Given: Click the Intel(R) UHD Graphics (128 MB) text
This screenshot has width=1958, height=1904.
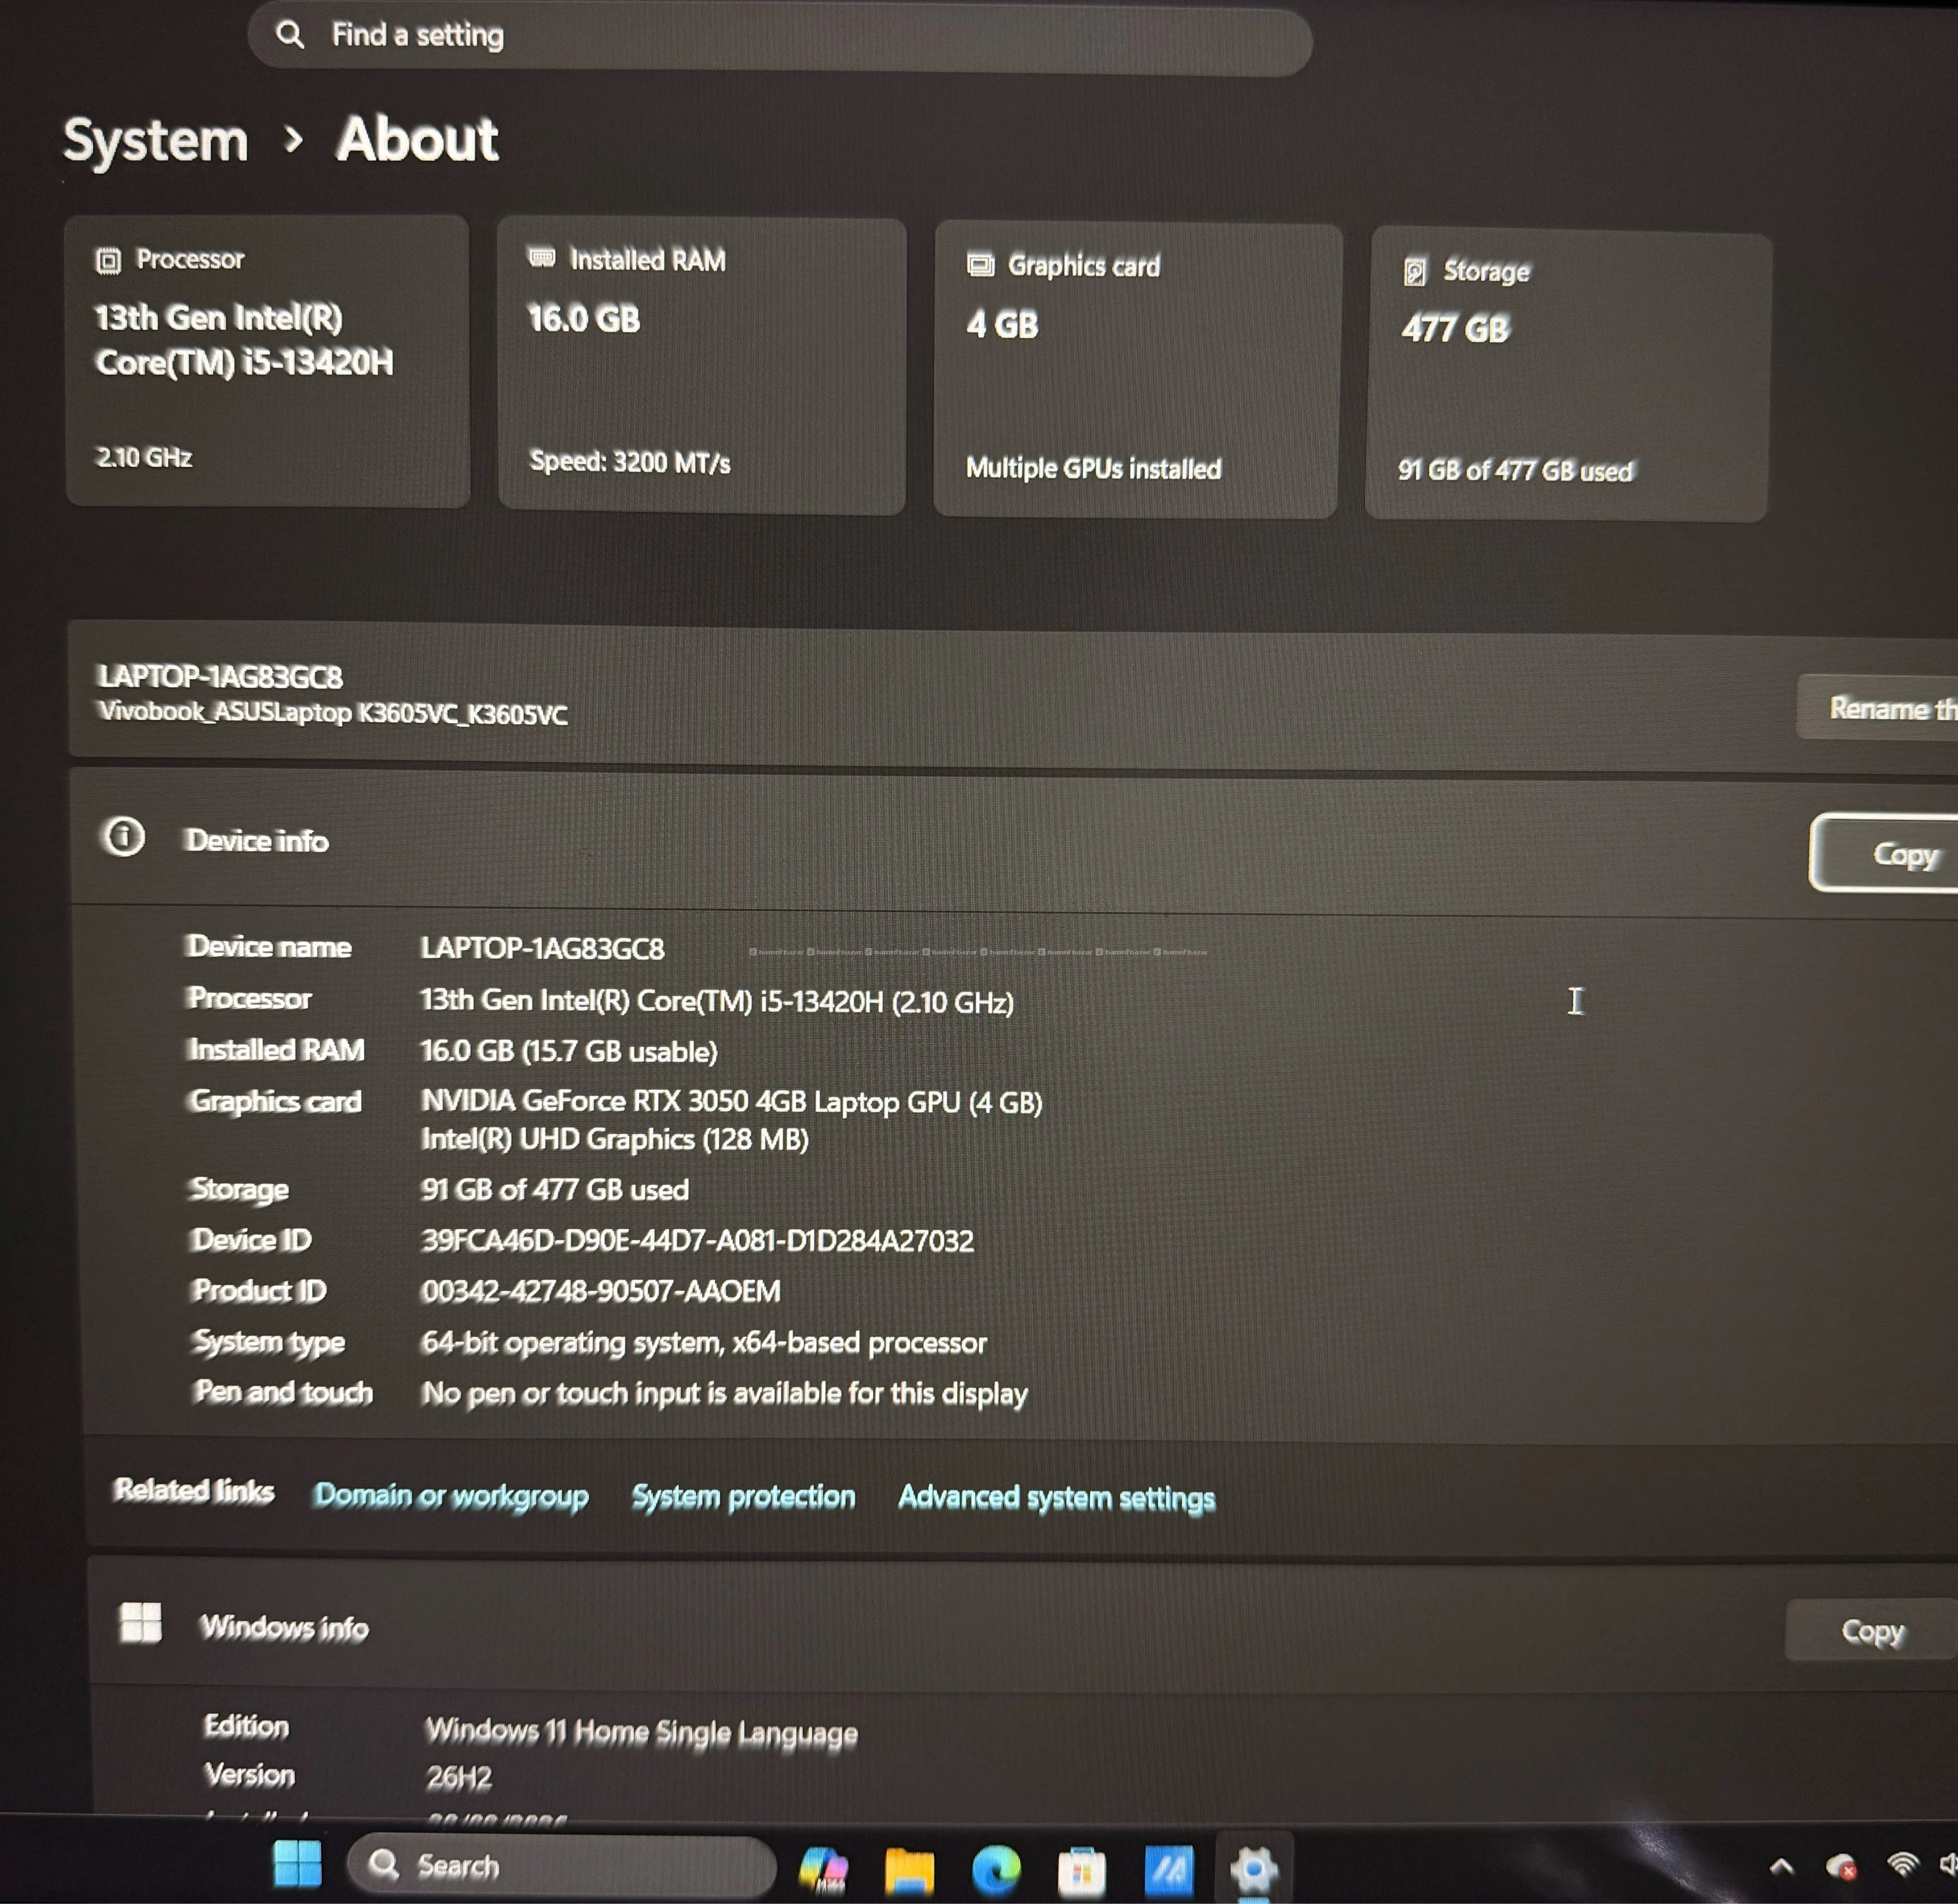Looking at the screenshot, I should pyautogui.click(x=615, y=1140).
